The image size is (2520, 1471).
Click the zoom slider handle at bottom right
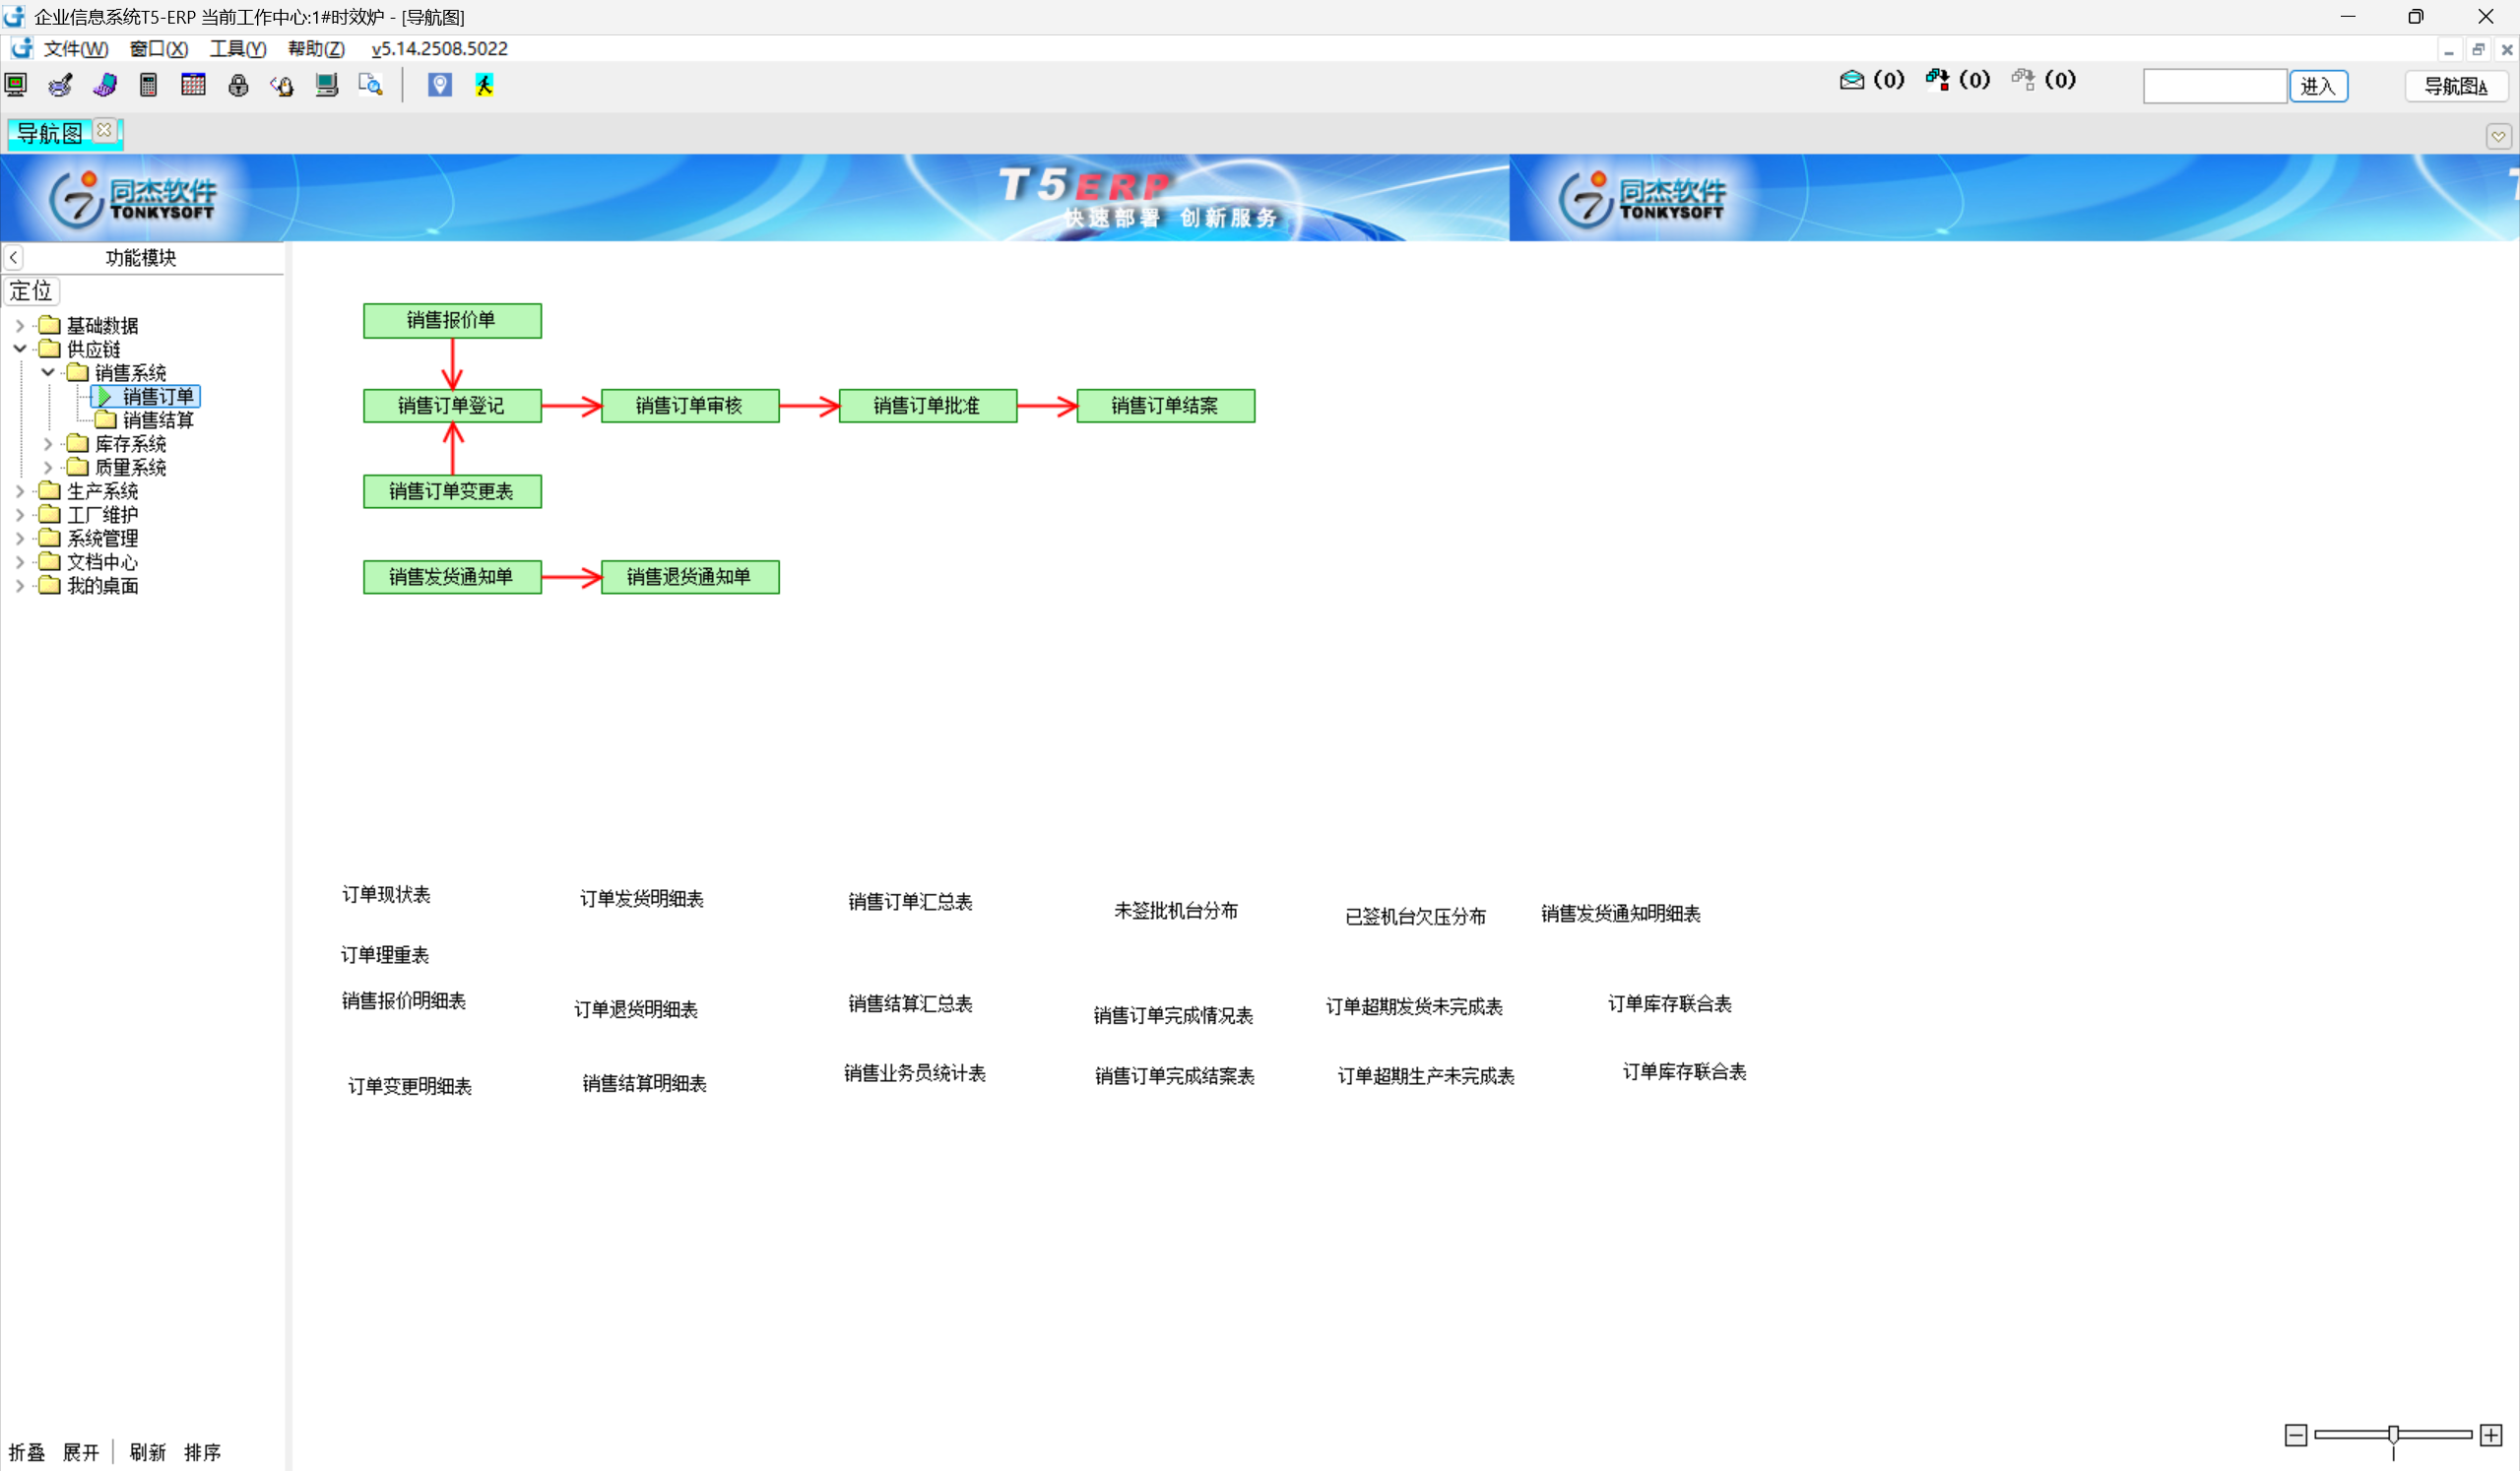coord(2393,1435)
